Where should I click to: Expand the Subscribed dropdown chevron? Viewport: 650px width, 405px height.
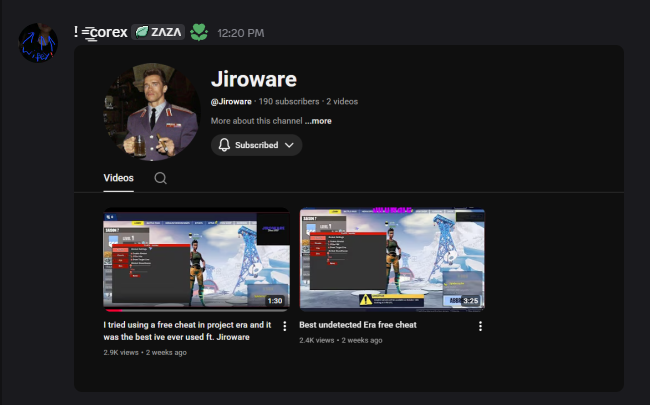click(x=290, y=145)
